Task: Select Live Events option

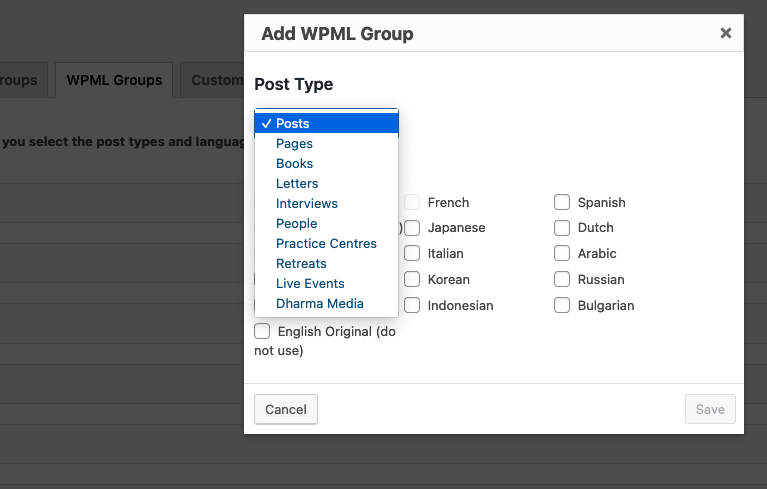Action: click(x=326, y=284)
